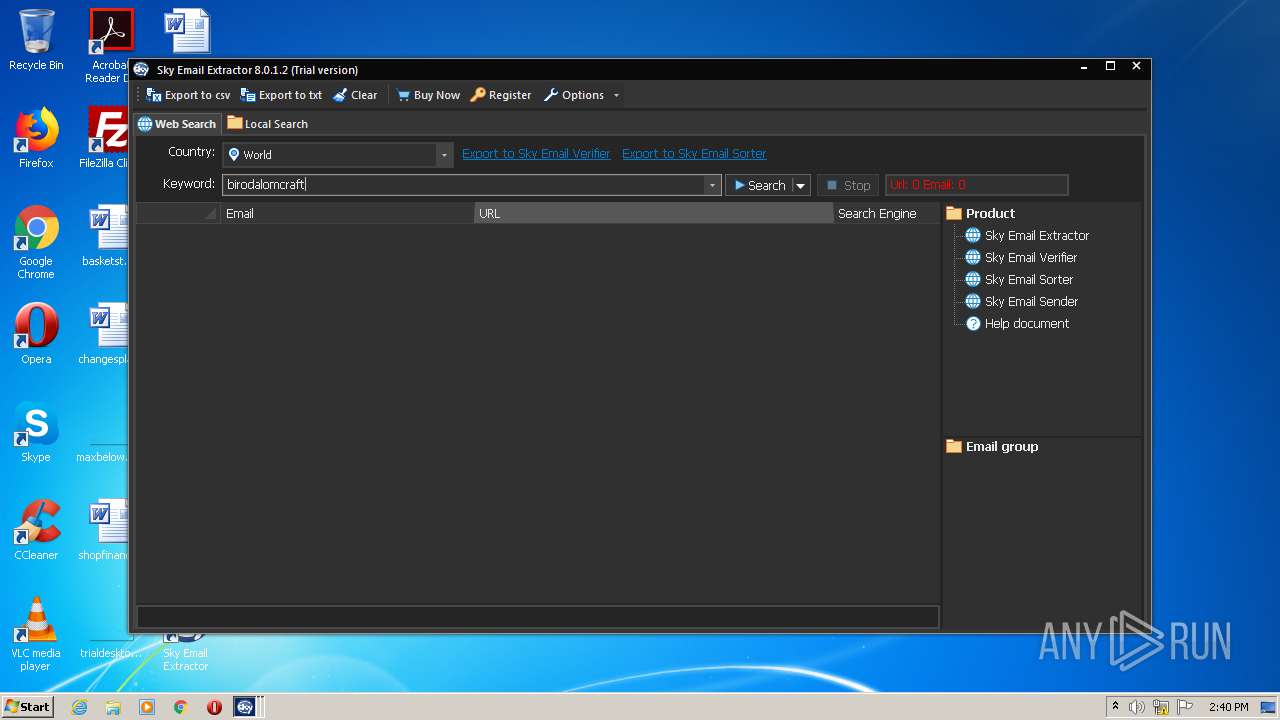The height and width of the screenshot is (720, 1280).
Task: Select Firefox desktop icon
Action: 36,138
